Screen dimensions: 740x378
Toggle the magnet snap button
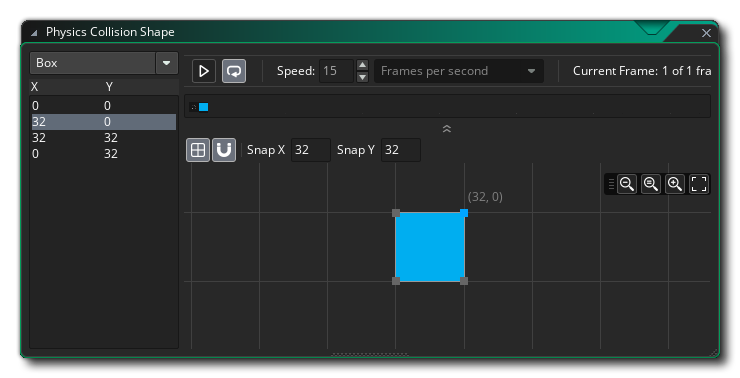pos(224,150)
